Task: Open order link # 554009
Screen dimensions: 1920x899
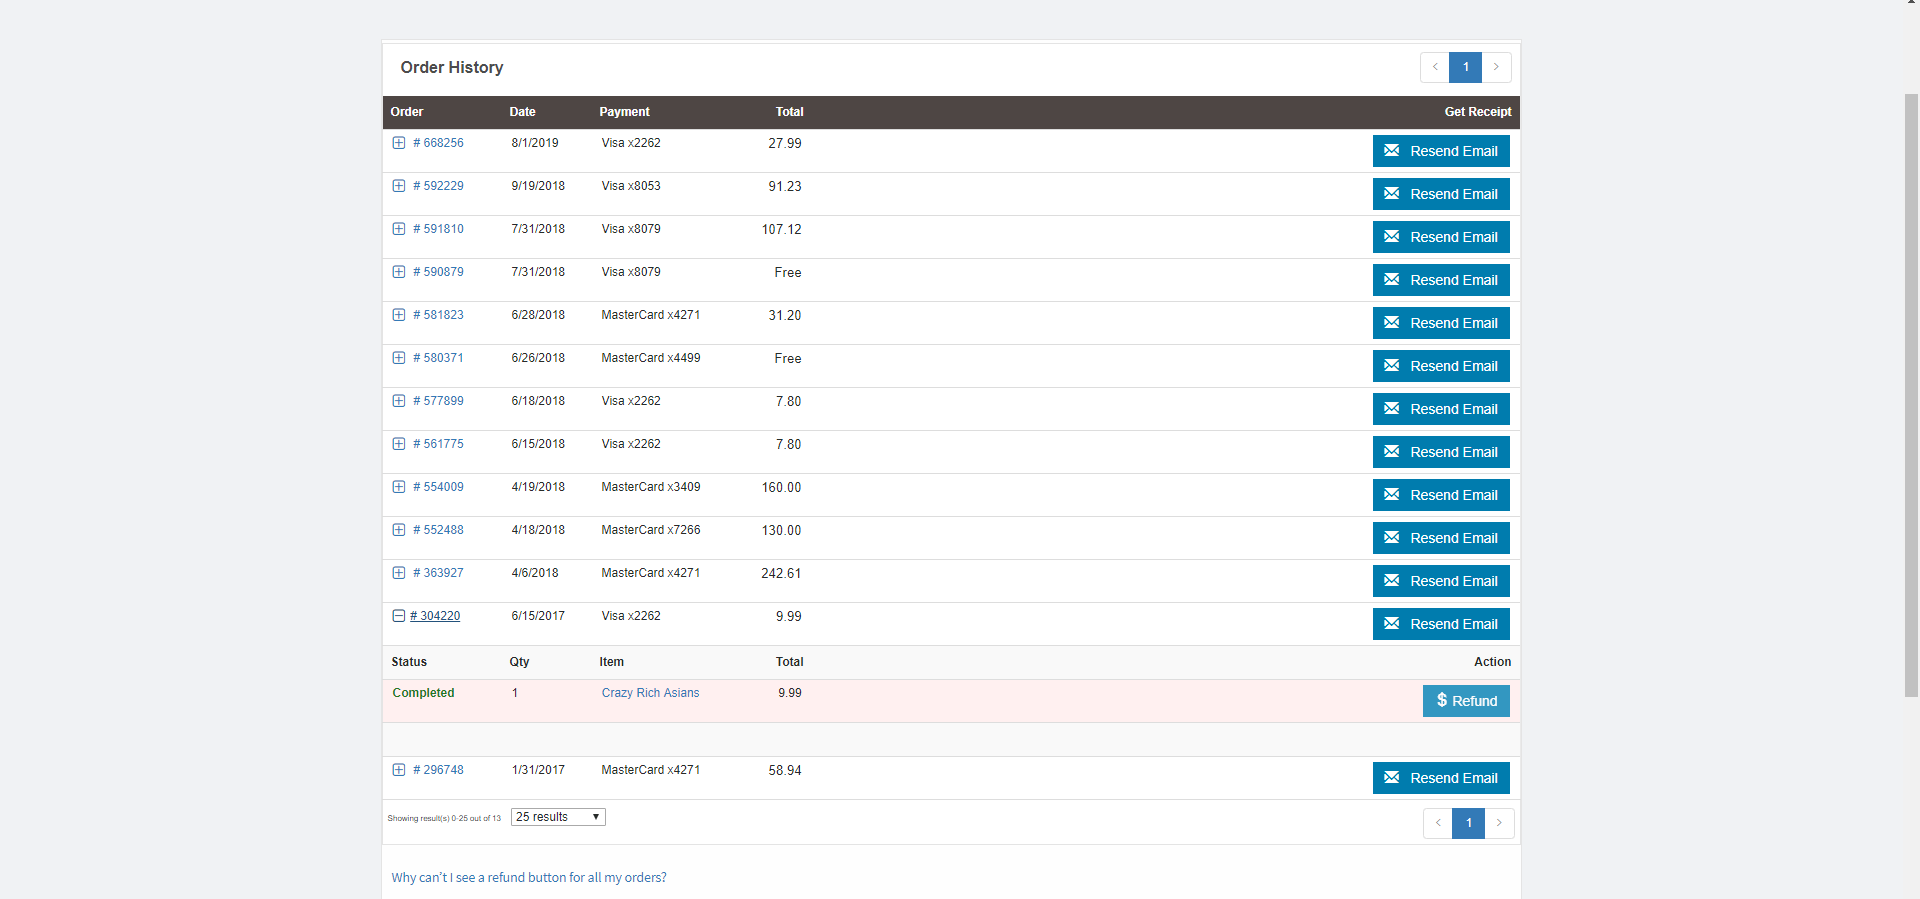Action: pos(438,487)
